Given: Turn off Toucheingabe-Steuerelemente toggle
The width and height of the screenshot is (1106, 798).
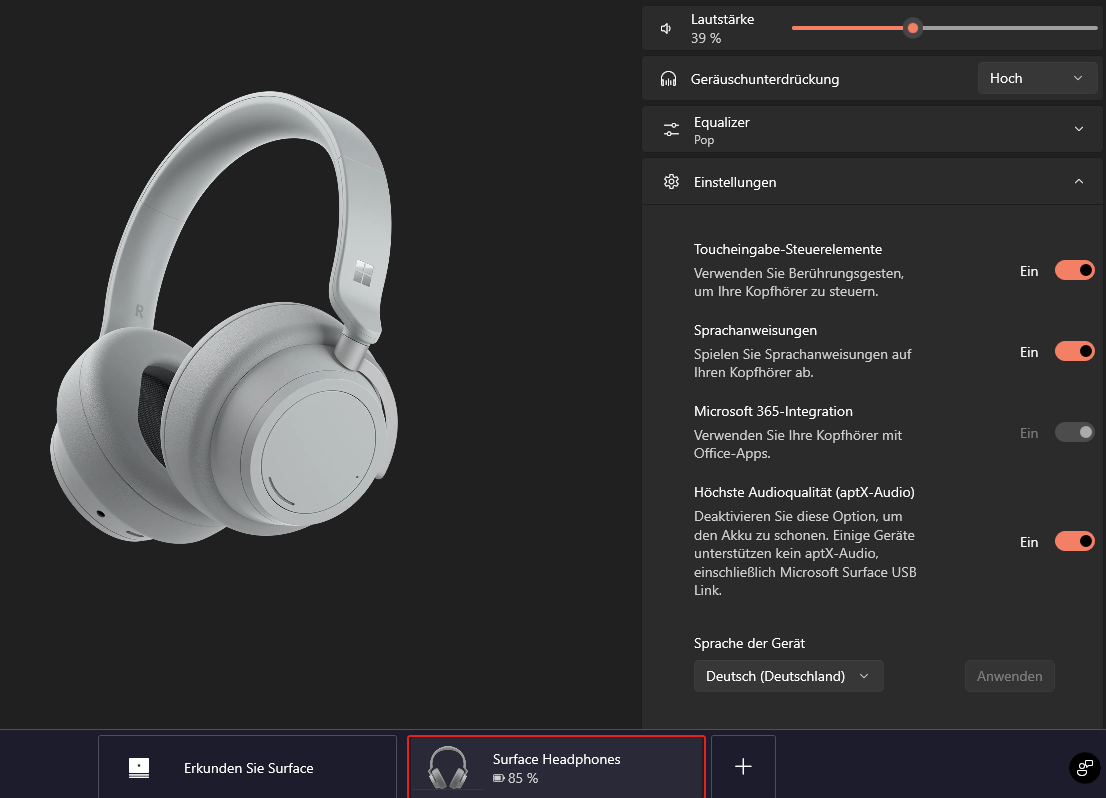Looking at the screenshot, I should (x=1074, y=270).
